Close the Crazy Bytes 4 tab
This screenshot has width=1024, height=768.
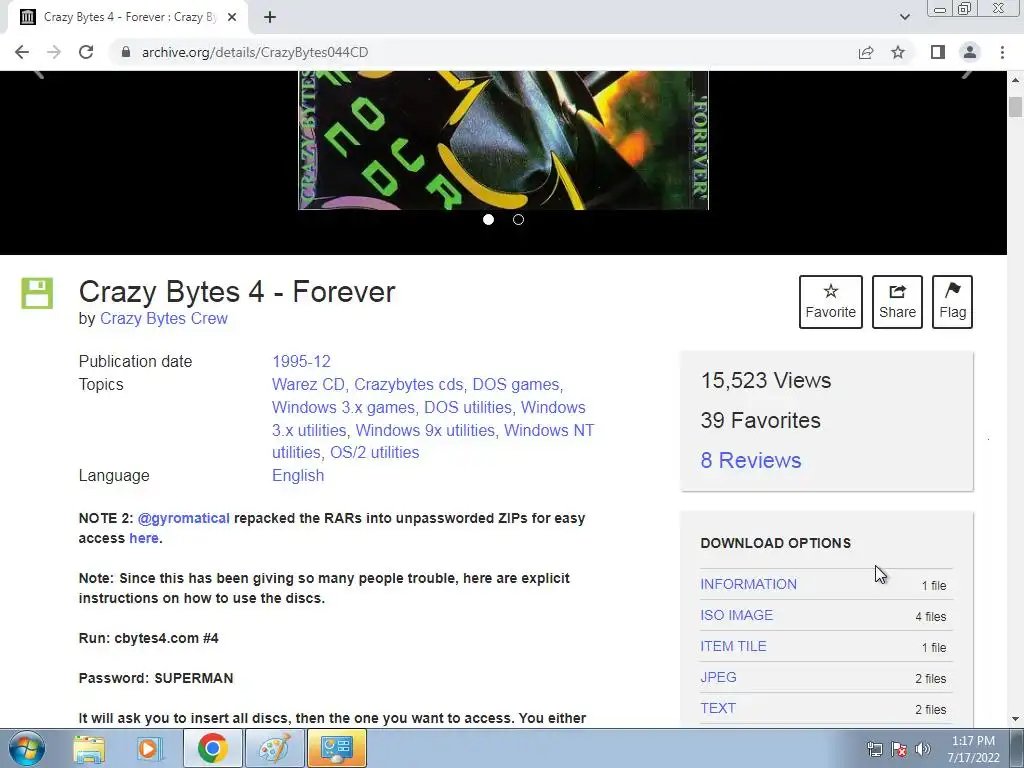click(x=232, y=18)
